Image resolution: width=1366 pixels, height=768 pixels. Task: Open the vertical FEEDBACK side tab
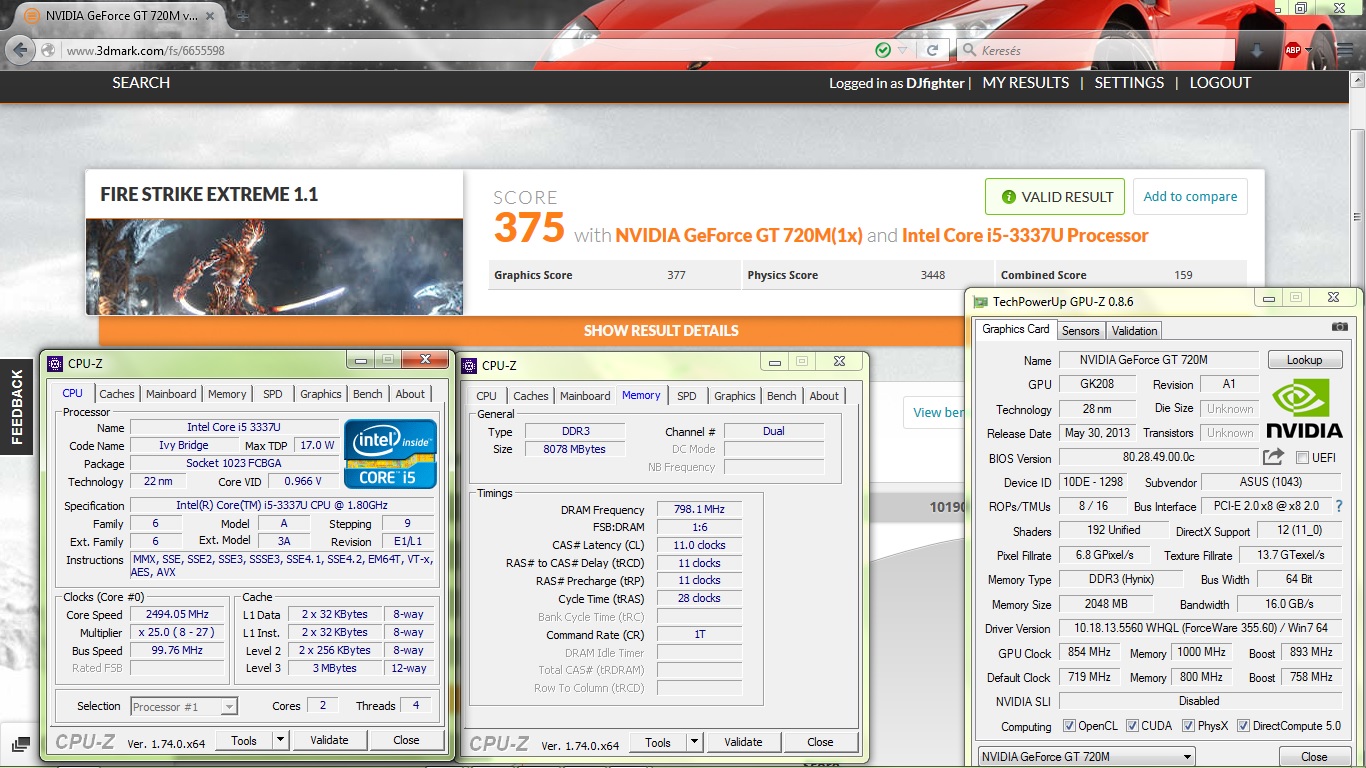[15, 406]
